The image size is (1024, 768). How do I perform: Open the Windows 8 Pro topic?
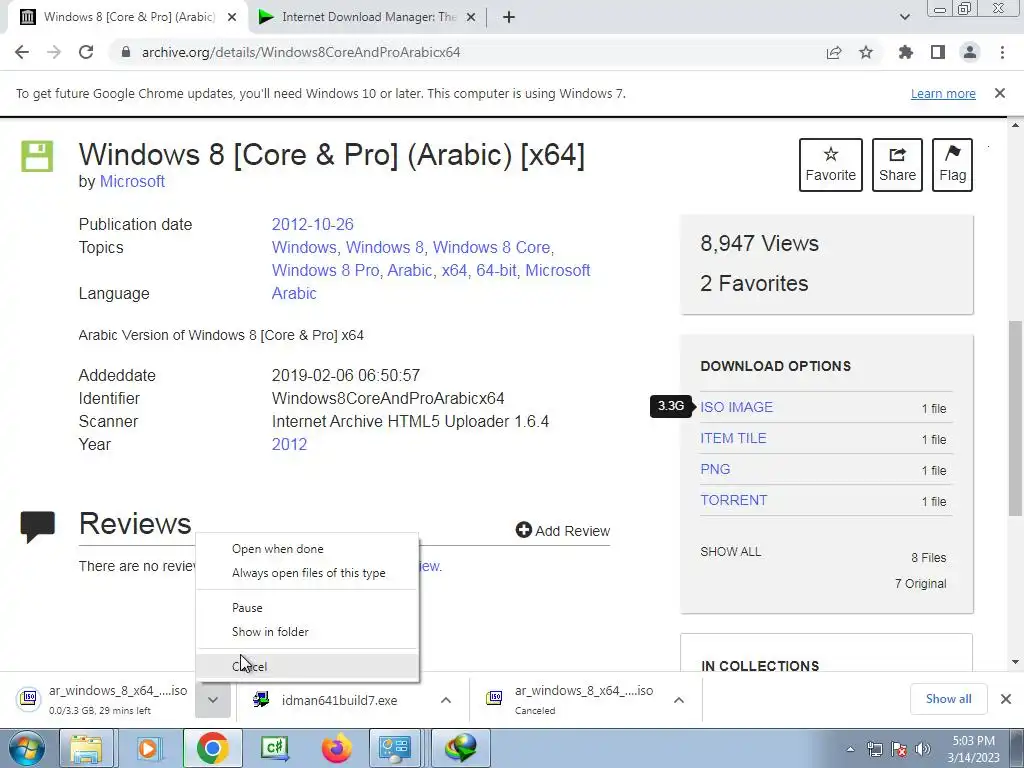coord(325,270)
